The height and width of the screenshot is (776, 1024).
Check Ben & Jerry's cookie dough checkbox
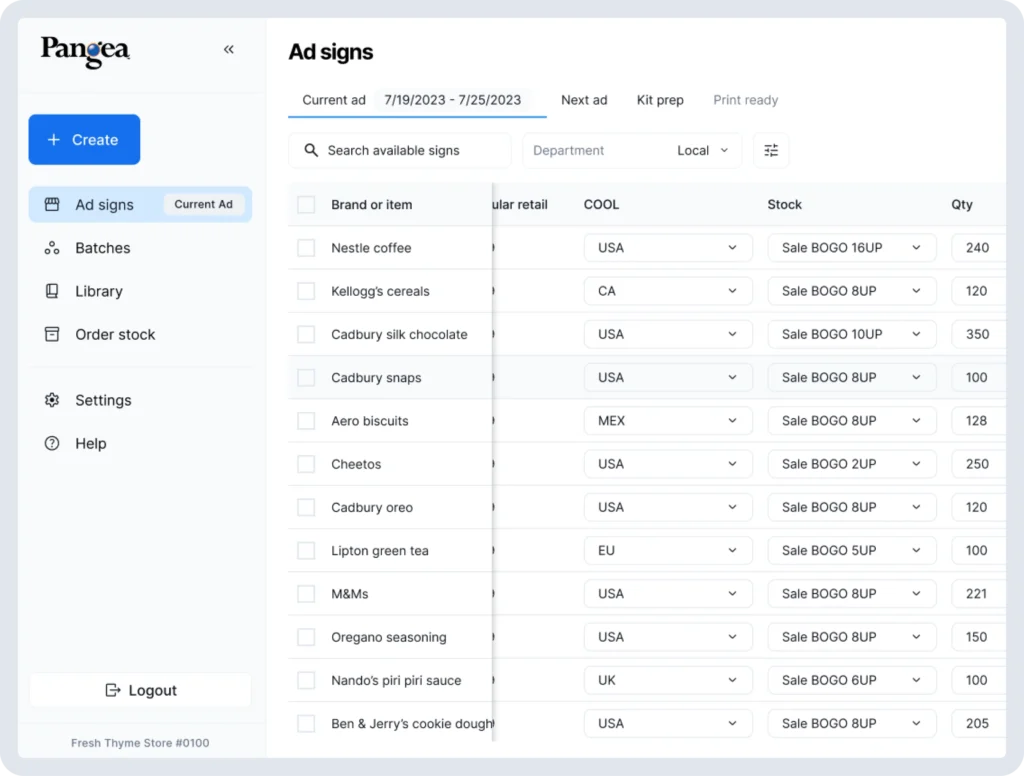coord(306,724)
